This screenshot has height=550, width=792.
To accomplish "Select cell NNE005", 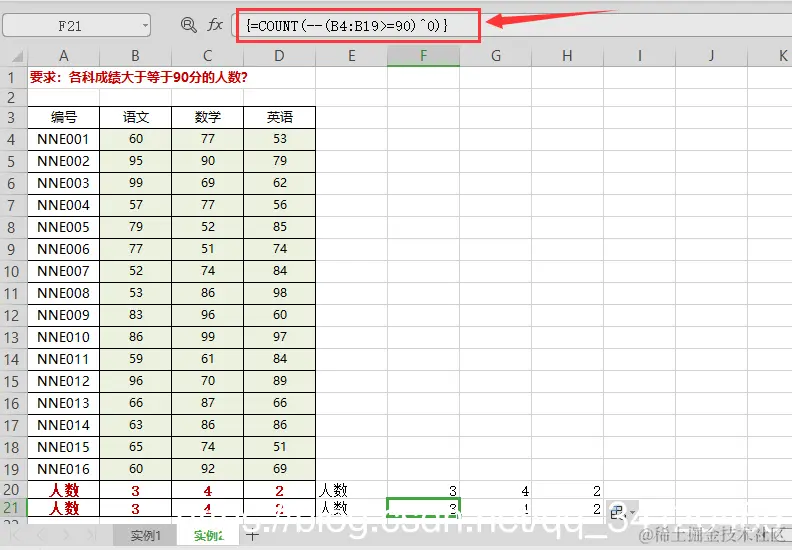I will pyautogui.click(x=64, y=227).
